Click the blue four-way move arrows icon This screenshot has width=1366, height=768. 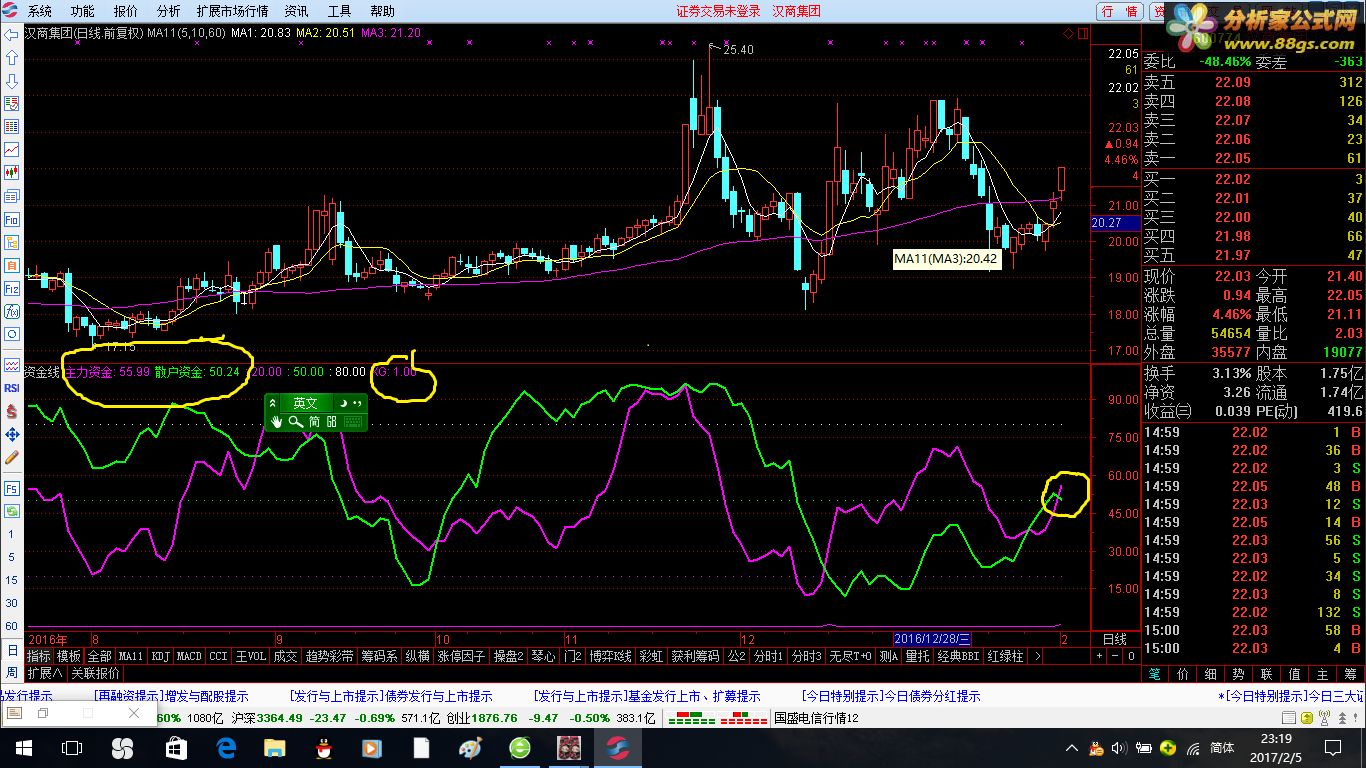(12, 434)
